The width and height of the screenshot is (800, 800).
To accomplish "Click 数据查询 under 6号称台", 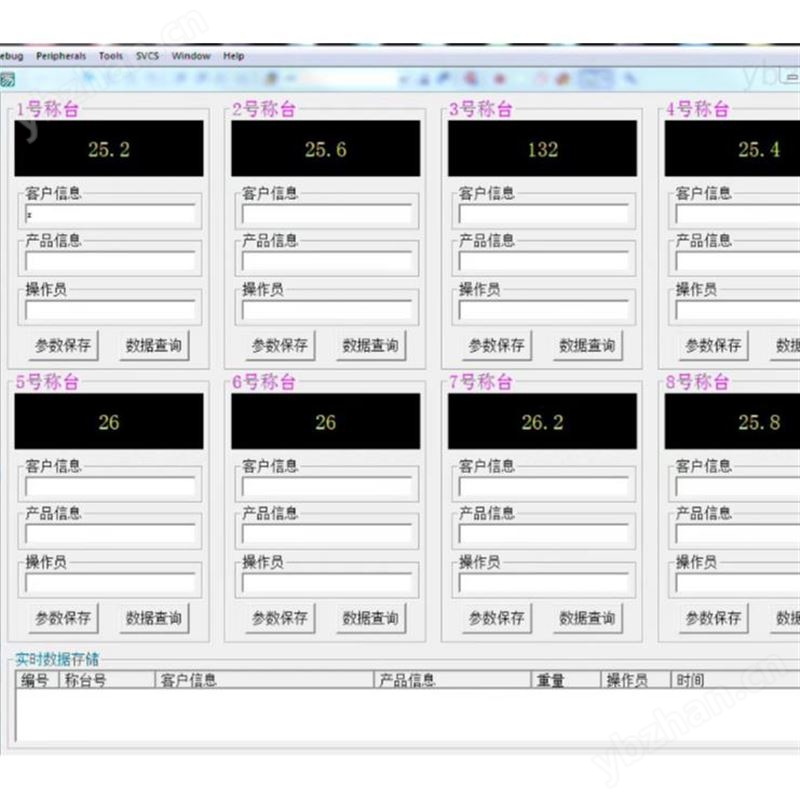I will pyautogui.click(x=371, y=618).
